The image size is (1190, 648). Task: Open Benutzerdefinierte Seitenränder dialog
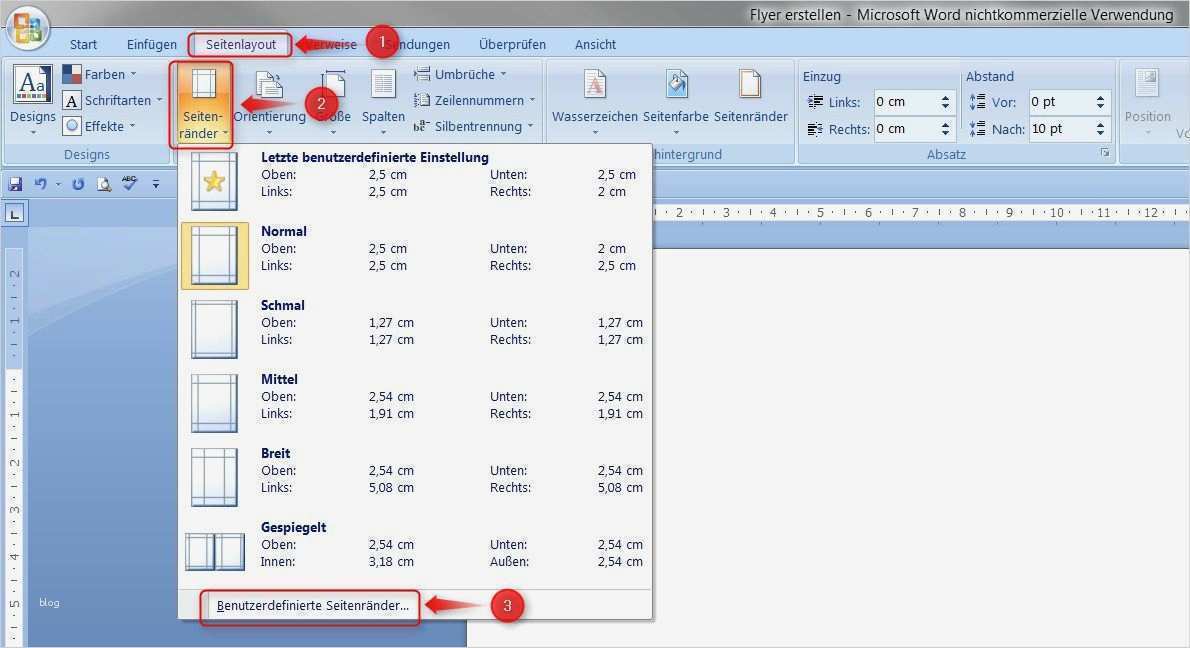point(312,606)
